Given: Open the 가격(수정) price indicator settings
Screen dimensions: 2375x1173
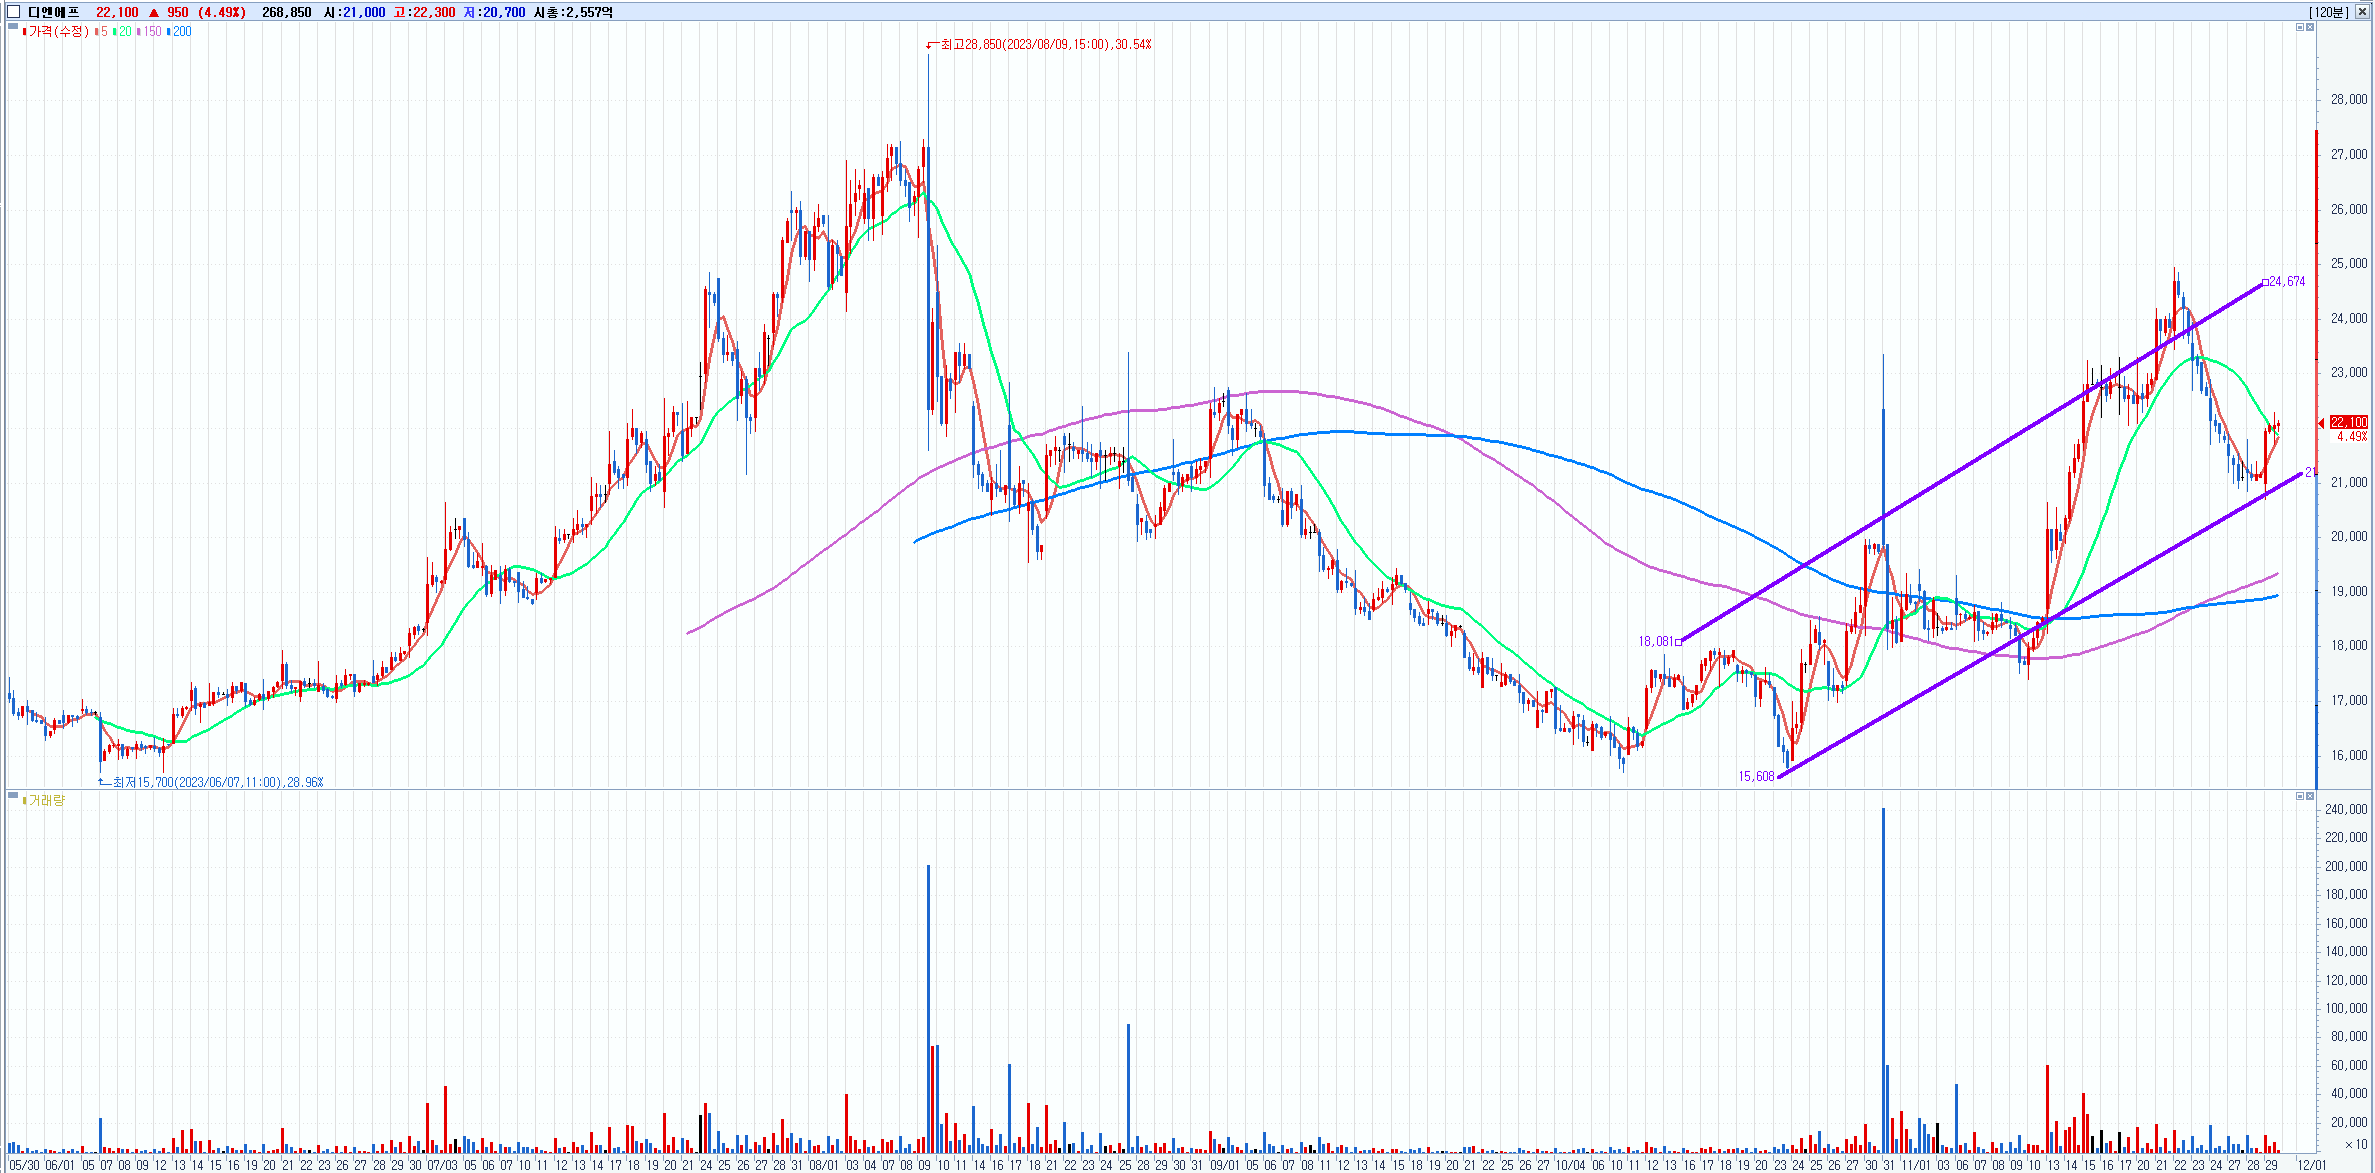Looking at the screenshot, I should [x=57, y=32].
